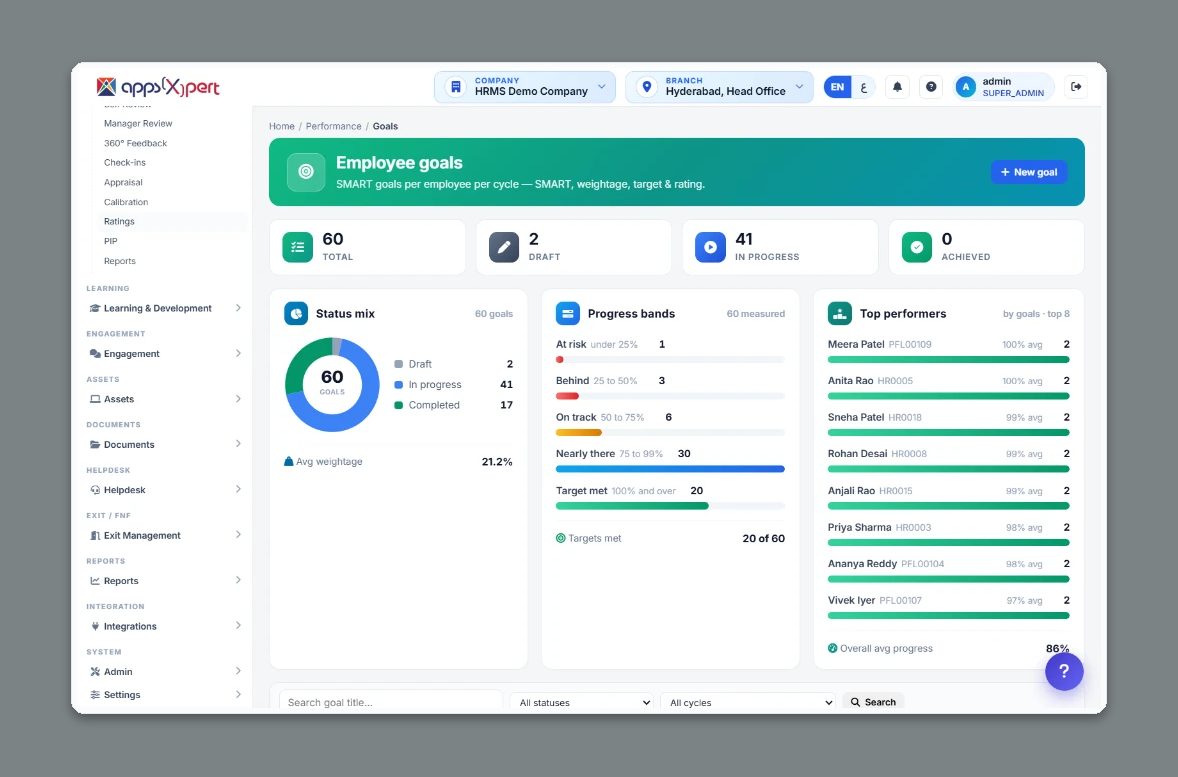Click the Helpdesk headset icon
1178x777 pixels.
coord(95,490)
